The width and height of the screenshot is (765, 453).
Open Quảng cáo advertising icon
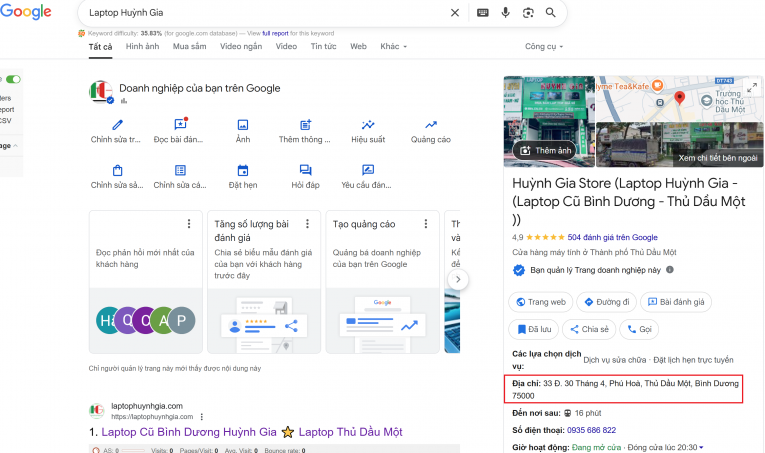(x=430, y=125)
